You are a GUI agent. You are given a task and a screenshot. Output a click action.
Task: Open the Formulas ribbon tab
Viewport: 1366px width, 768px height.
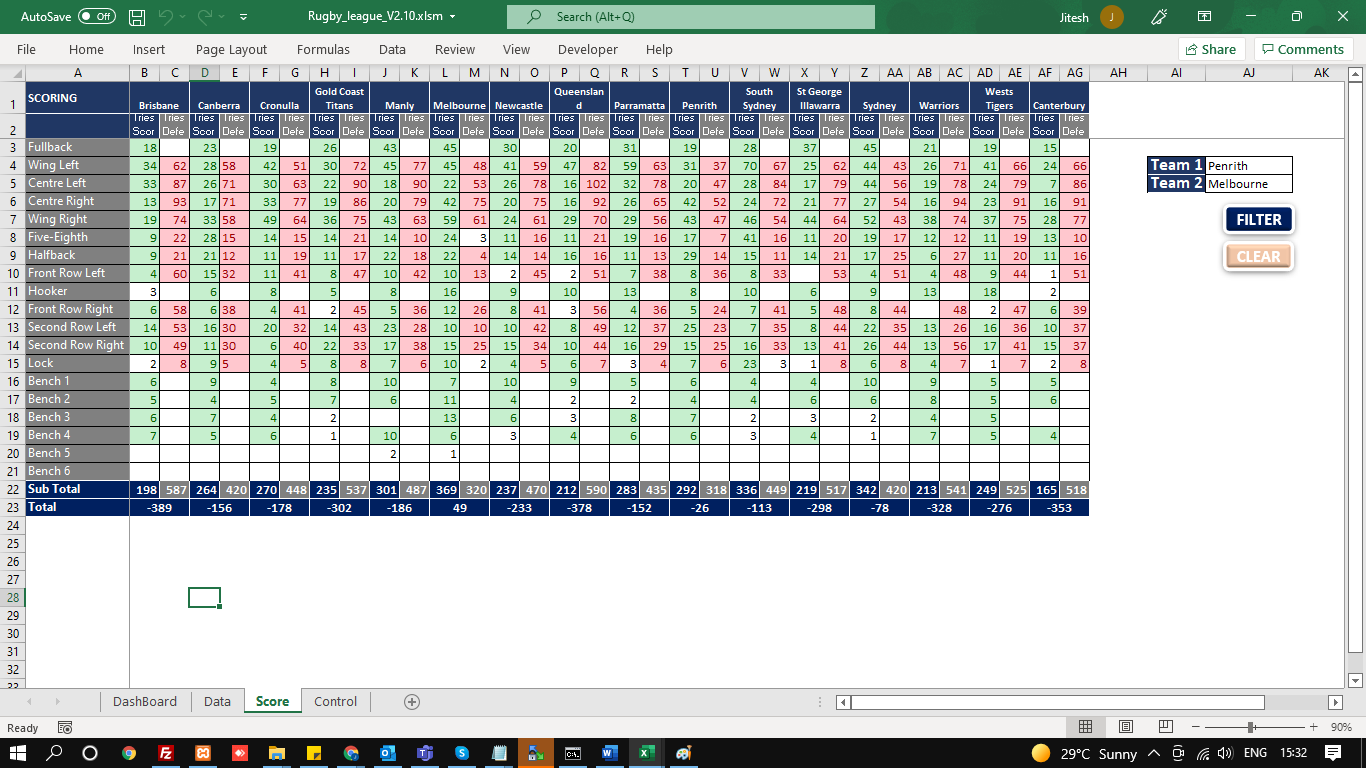point(323,49)
